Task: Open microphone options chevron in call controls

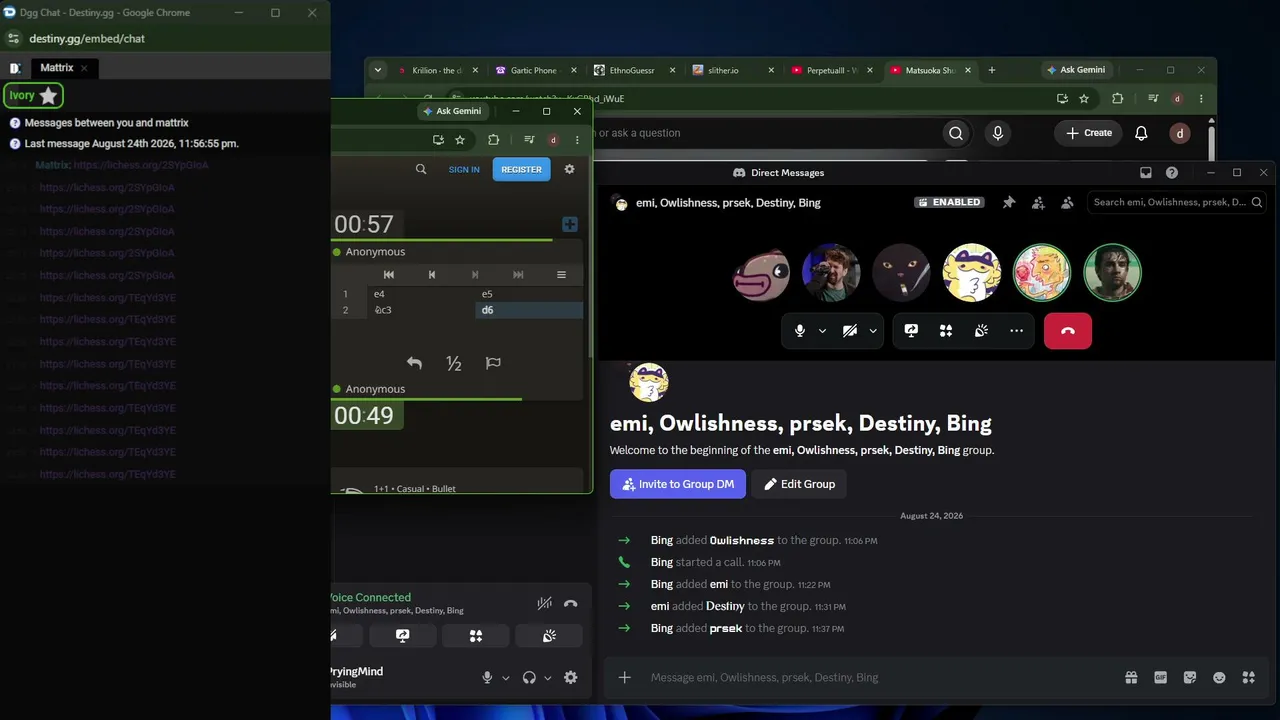Action: click(x=822, y=331)
